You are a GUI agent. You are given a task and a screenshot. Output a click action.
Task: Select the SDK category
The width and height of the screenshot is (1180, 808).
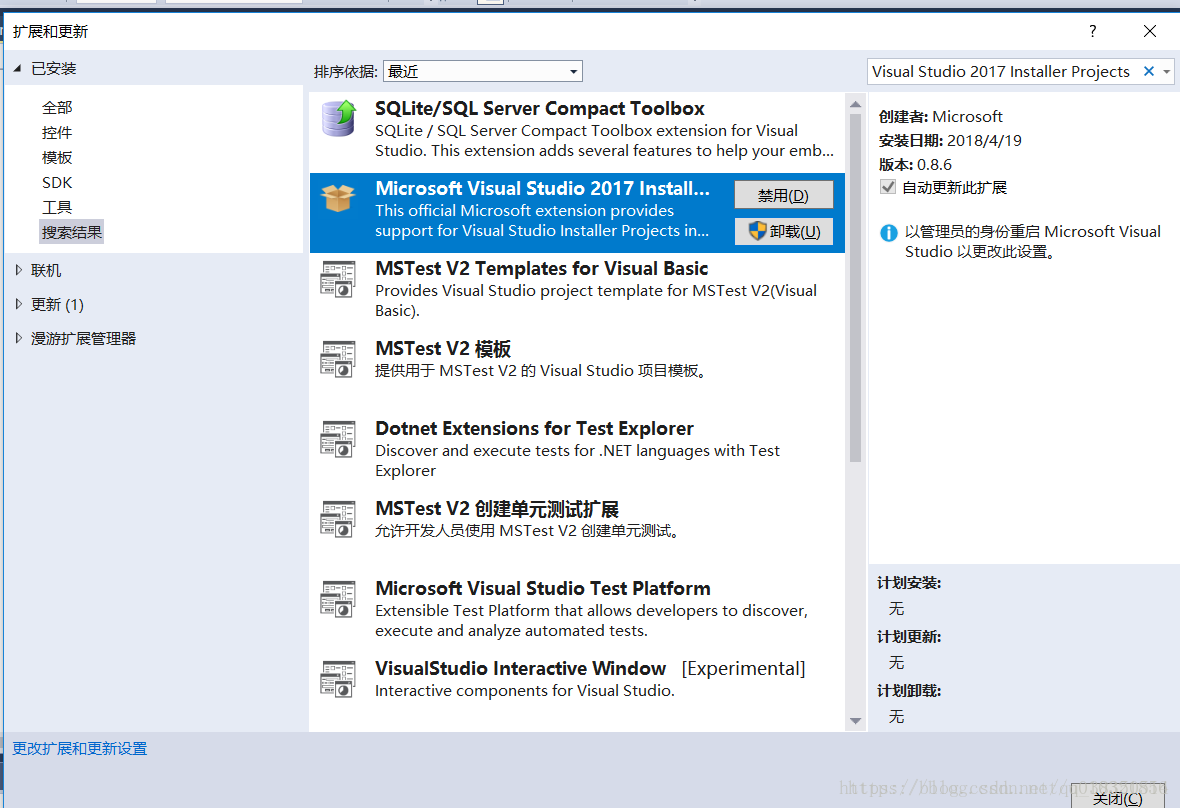(x=57, y=182)
